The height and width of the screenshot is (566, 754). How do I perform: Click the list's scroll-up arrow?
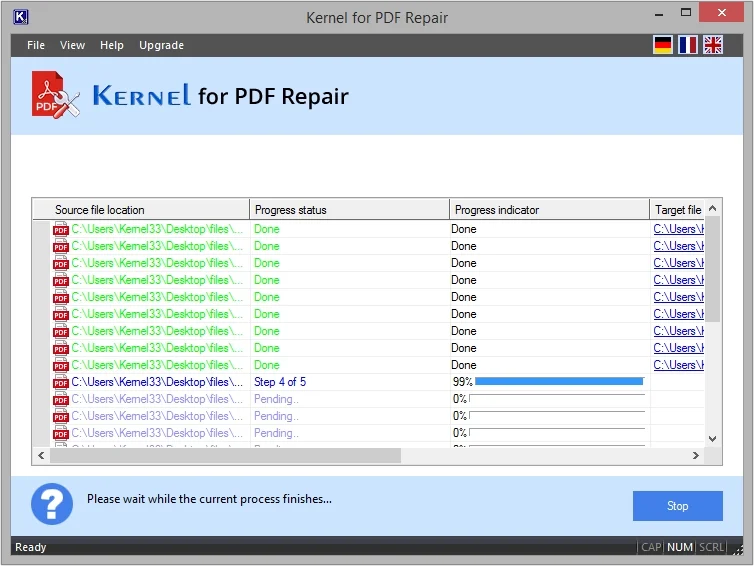[x=713, y=208]
